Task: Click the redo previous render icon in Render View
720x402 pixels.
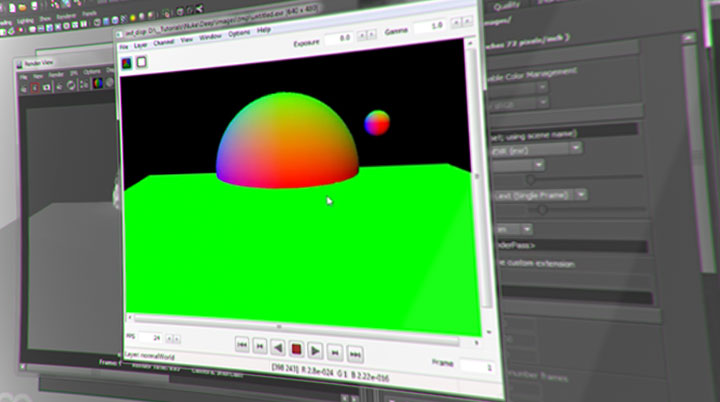Action: point(59,86)
